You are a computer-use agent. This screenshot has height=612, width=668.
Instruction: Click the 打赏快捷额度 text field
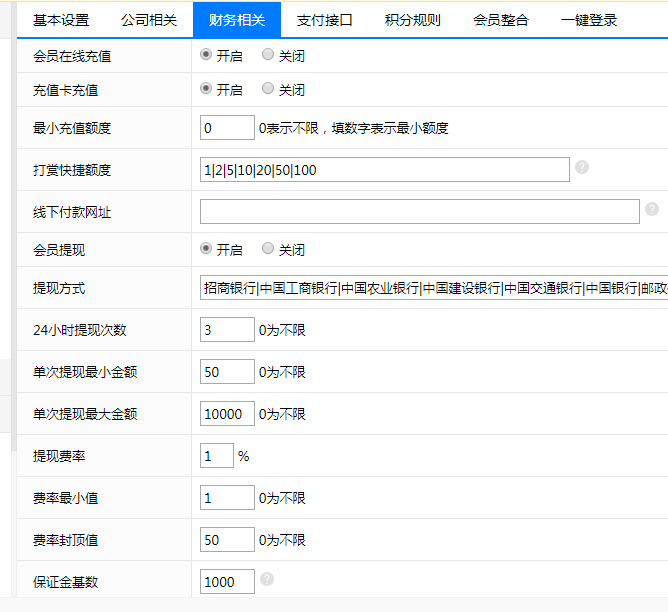[x=384, y=170]
